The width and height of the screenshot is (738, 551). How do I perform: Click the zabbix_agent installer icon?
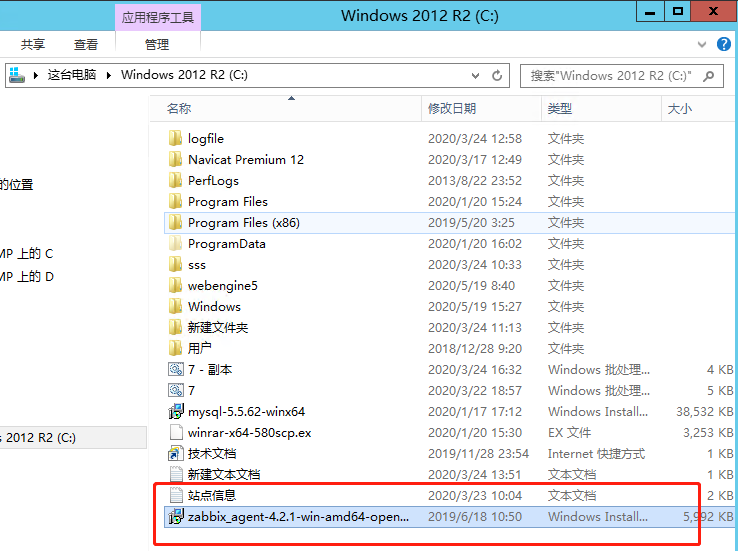pyautogui.click(x=176, y=517)
